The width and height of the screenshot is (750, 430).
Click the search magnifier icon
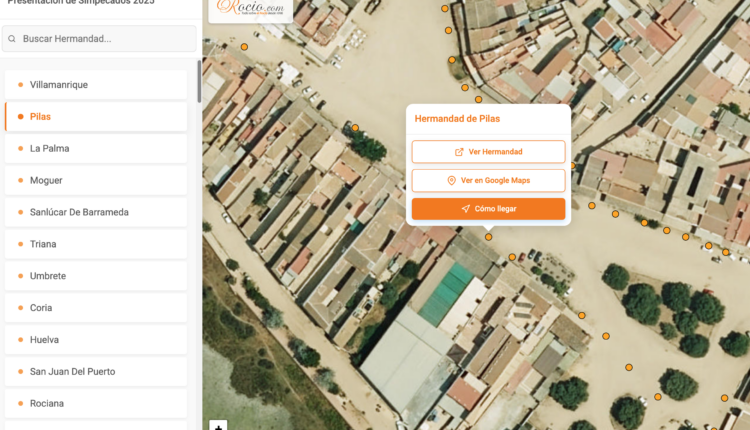12,39
